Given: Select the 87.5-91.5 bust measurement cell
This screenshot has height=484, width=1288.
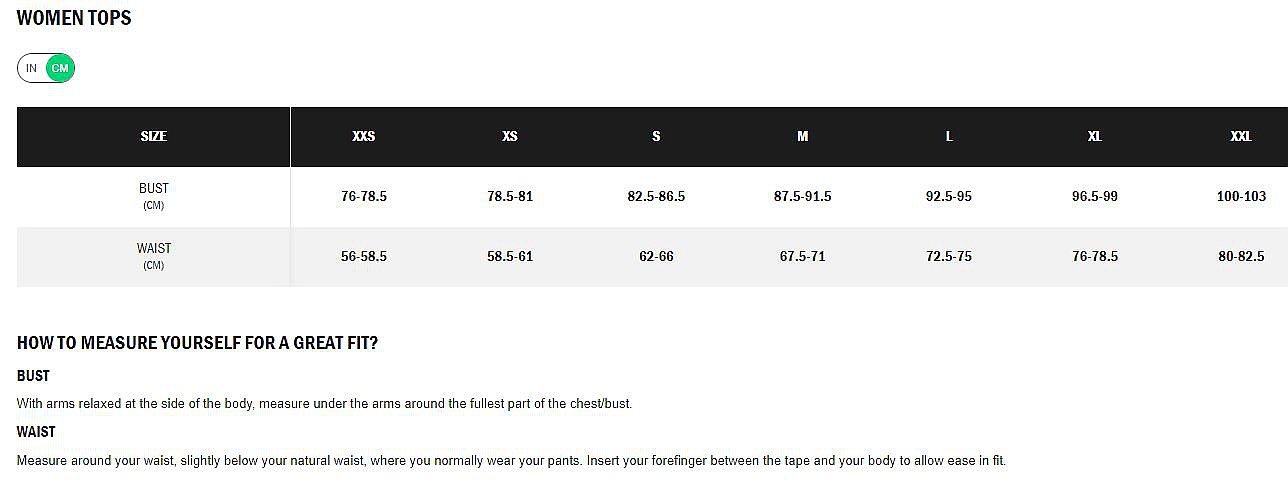Looking at the screenshot, I should (x=803, y=196).
